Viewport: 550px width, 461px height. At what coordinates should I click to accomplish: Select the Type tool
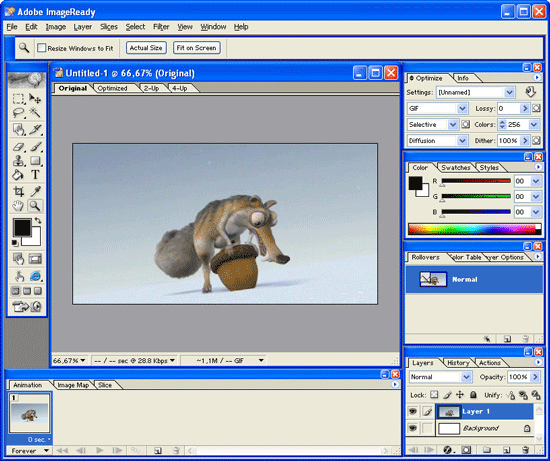click(35, 174)
